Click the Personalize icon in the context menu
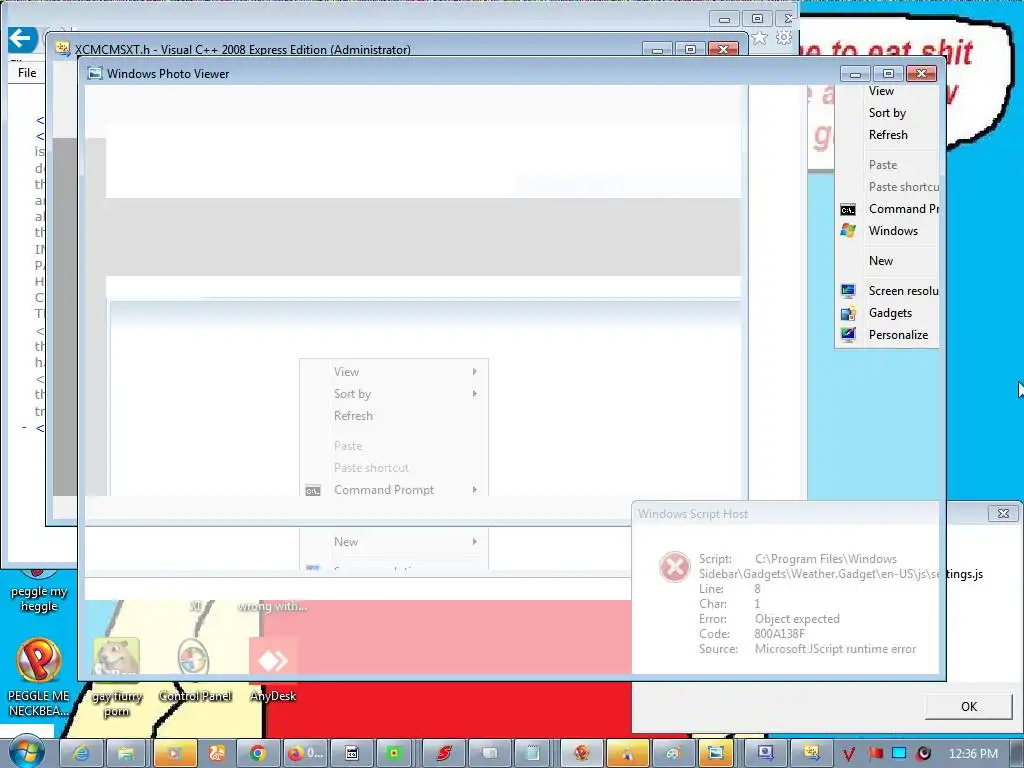 click(x=848, y=335)
